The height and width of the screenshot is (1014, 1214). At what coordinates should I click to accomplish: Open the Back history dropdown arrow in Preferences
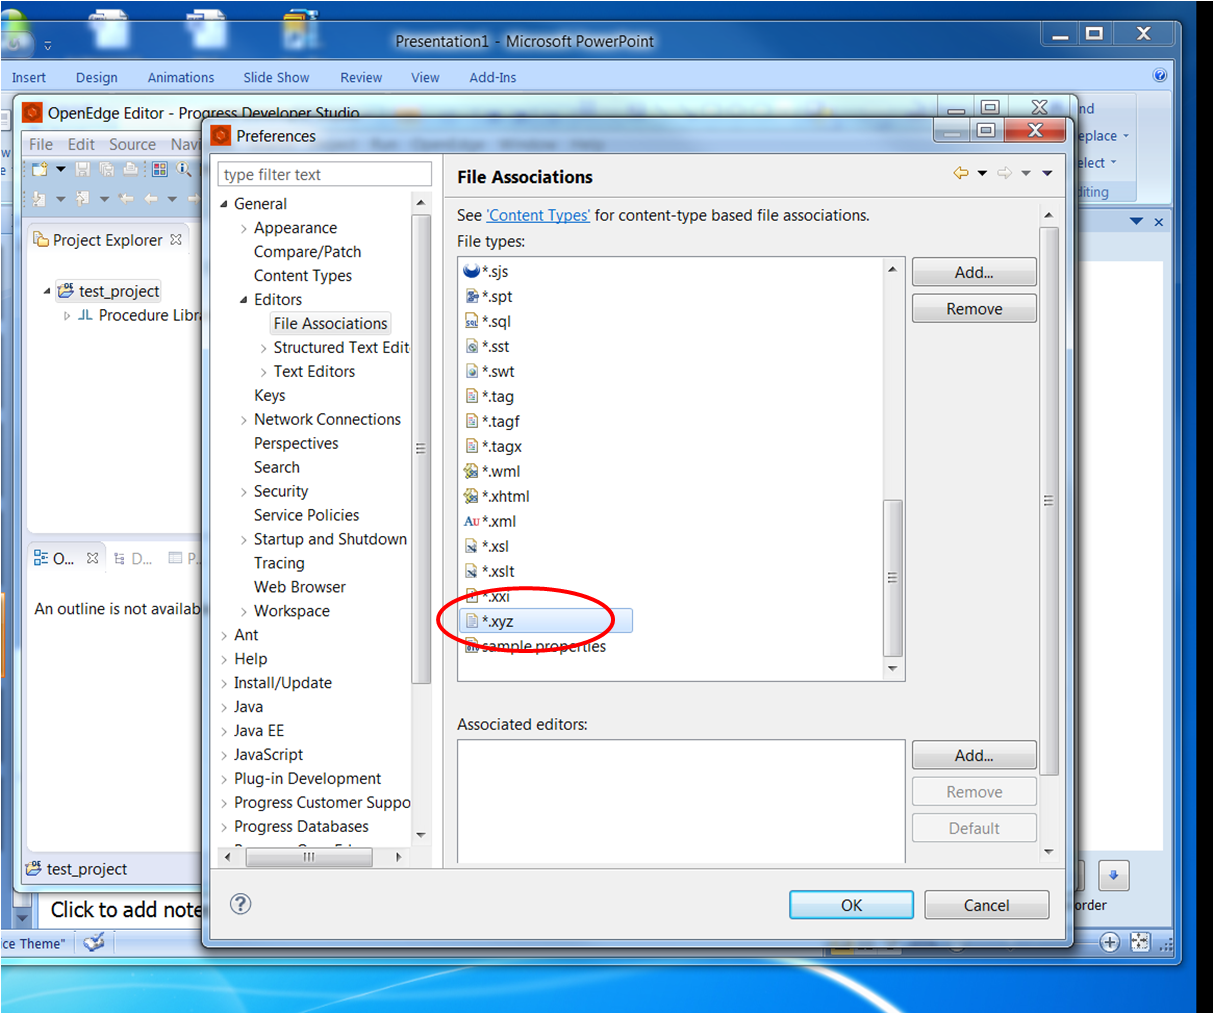[x=982, y=174]
